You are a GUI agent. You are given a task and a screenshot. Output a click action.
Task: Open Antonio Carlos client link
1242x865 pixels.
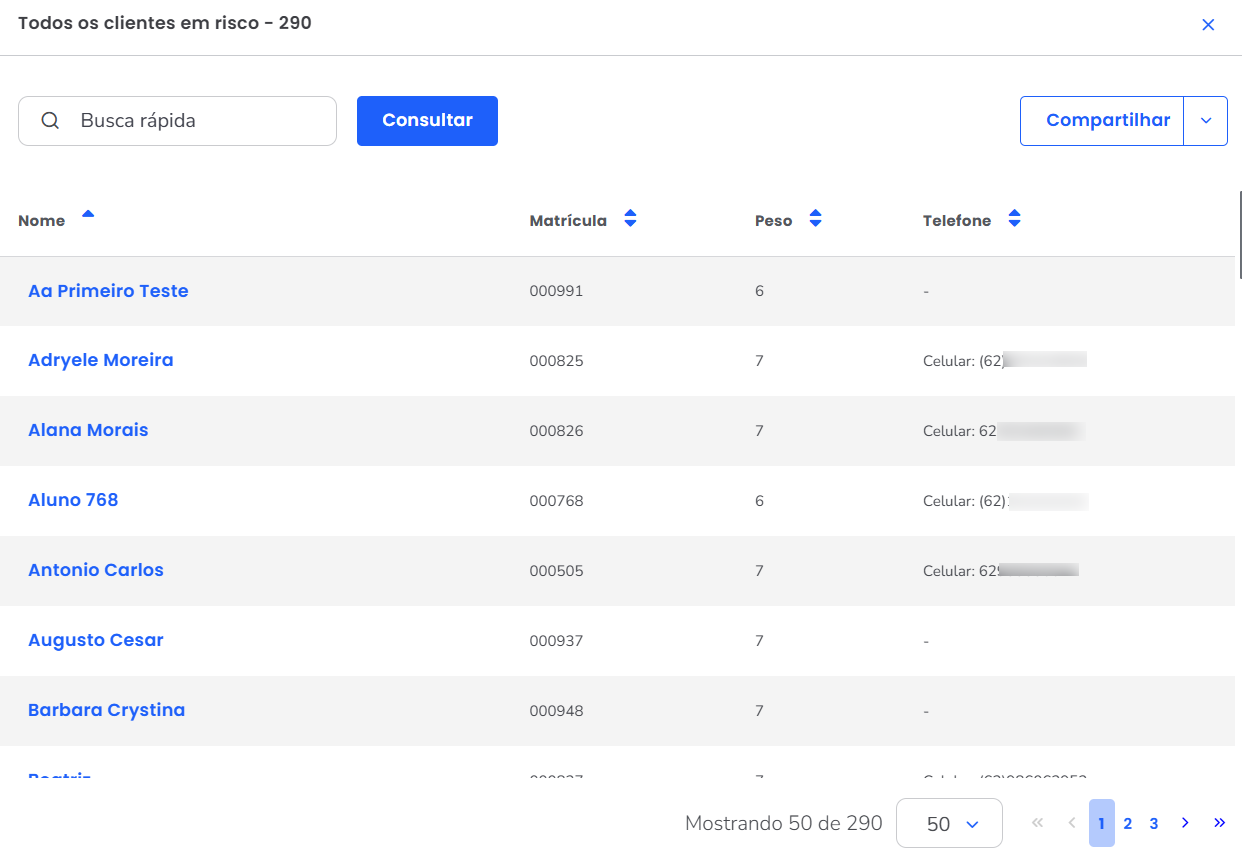tap(96, 570)
